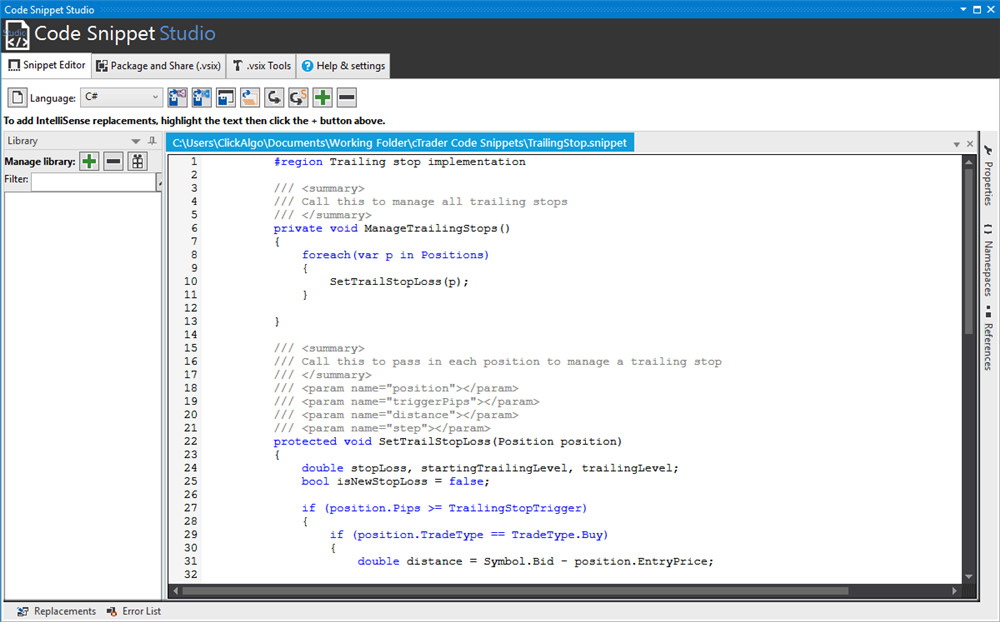1000x622 pixels.
Task: Open a snippet file with the folder icon
Action: tap(250, 98)
